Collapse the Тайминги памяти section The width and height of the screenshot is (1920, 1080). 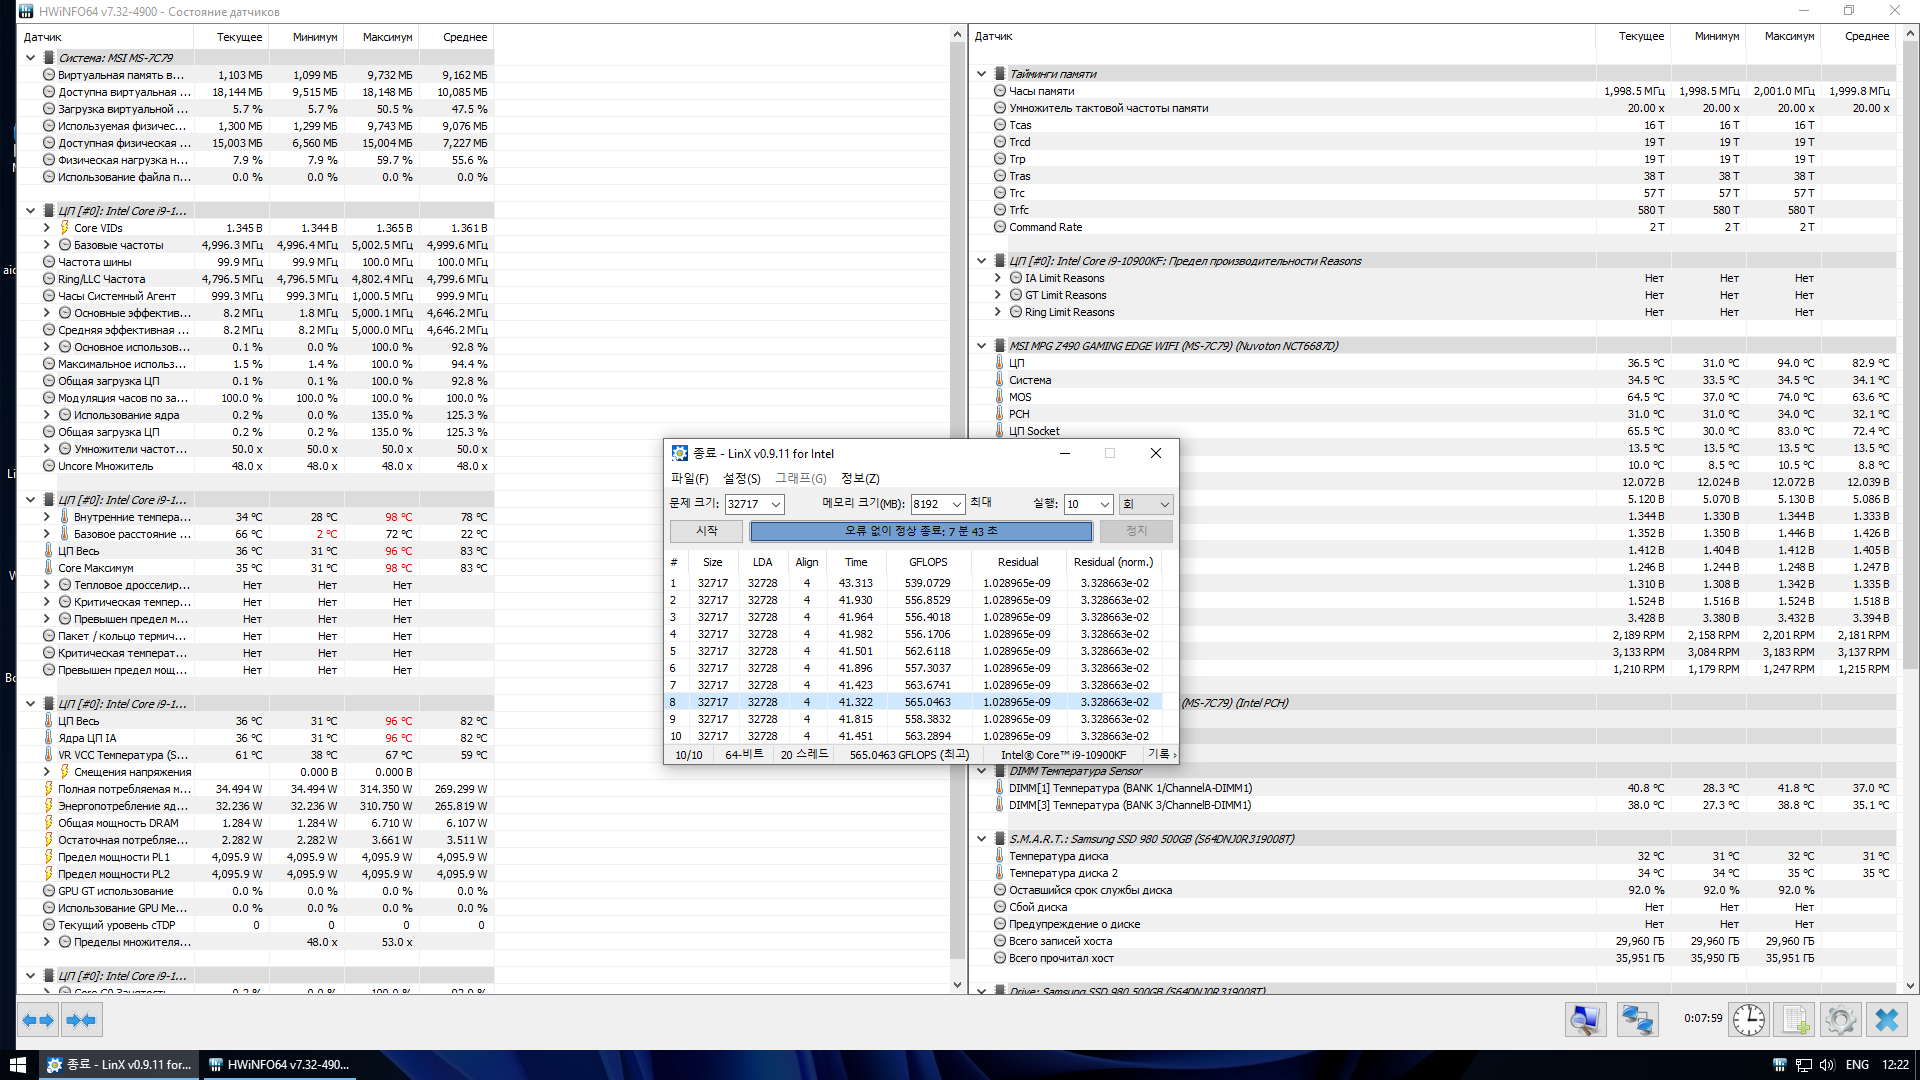pyautogui.click(x=981, y=74)
